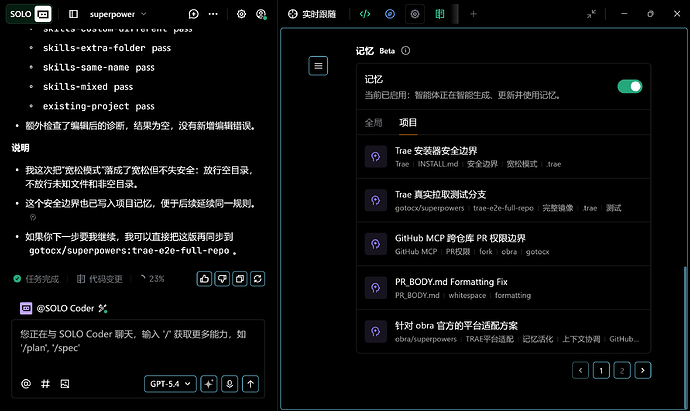Copy the response with copy icon
This screenshot has width=690, height=411.
coord(240,279)
